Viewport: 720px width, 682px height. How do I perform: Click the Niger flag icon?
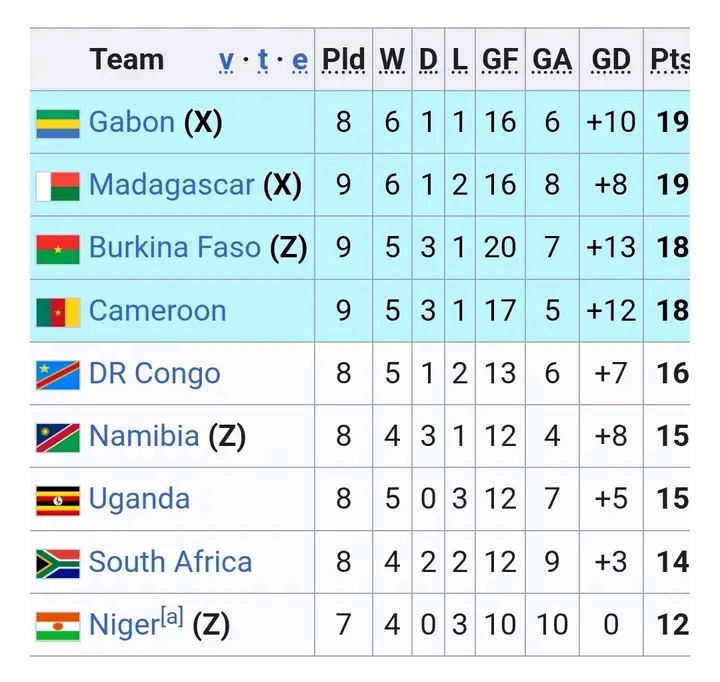[x=58, y=626]
